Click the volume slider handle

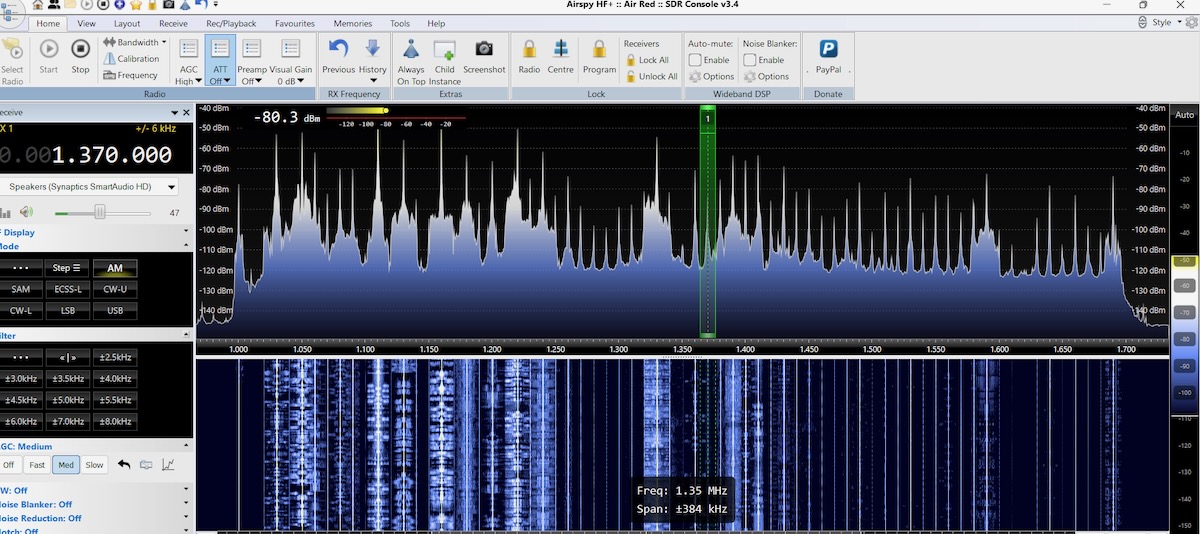click(x=100, y=212)
